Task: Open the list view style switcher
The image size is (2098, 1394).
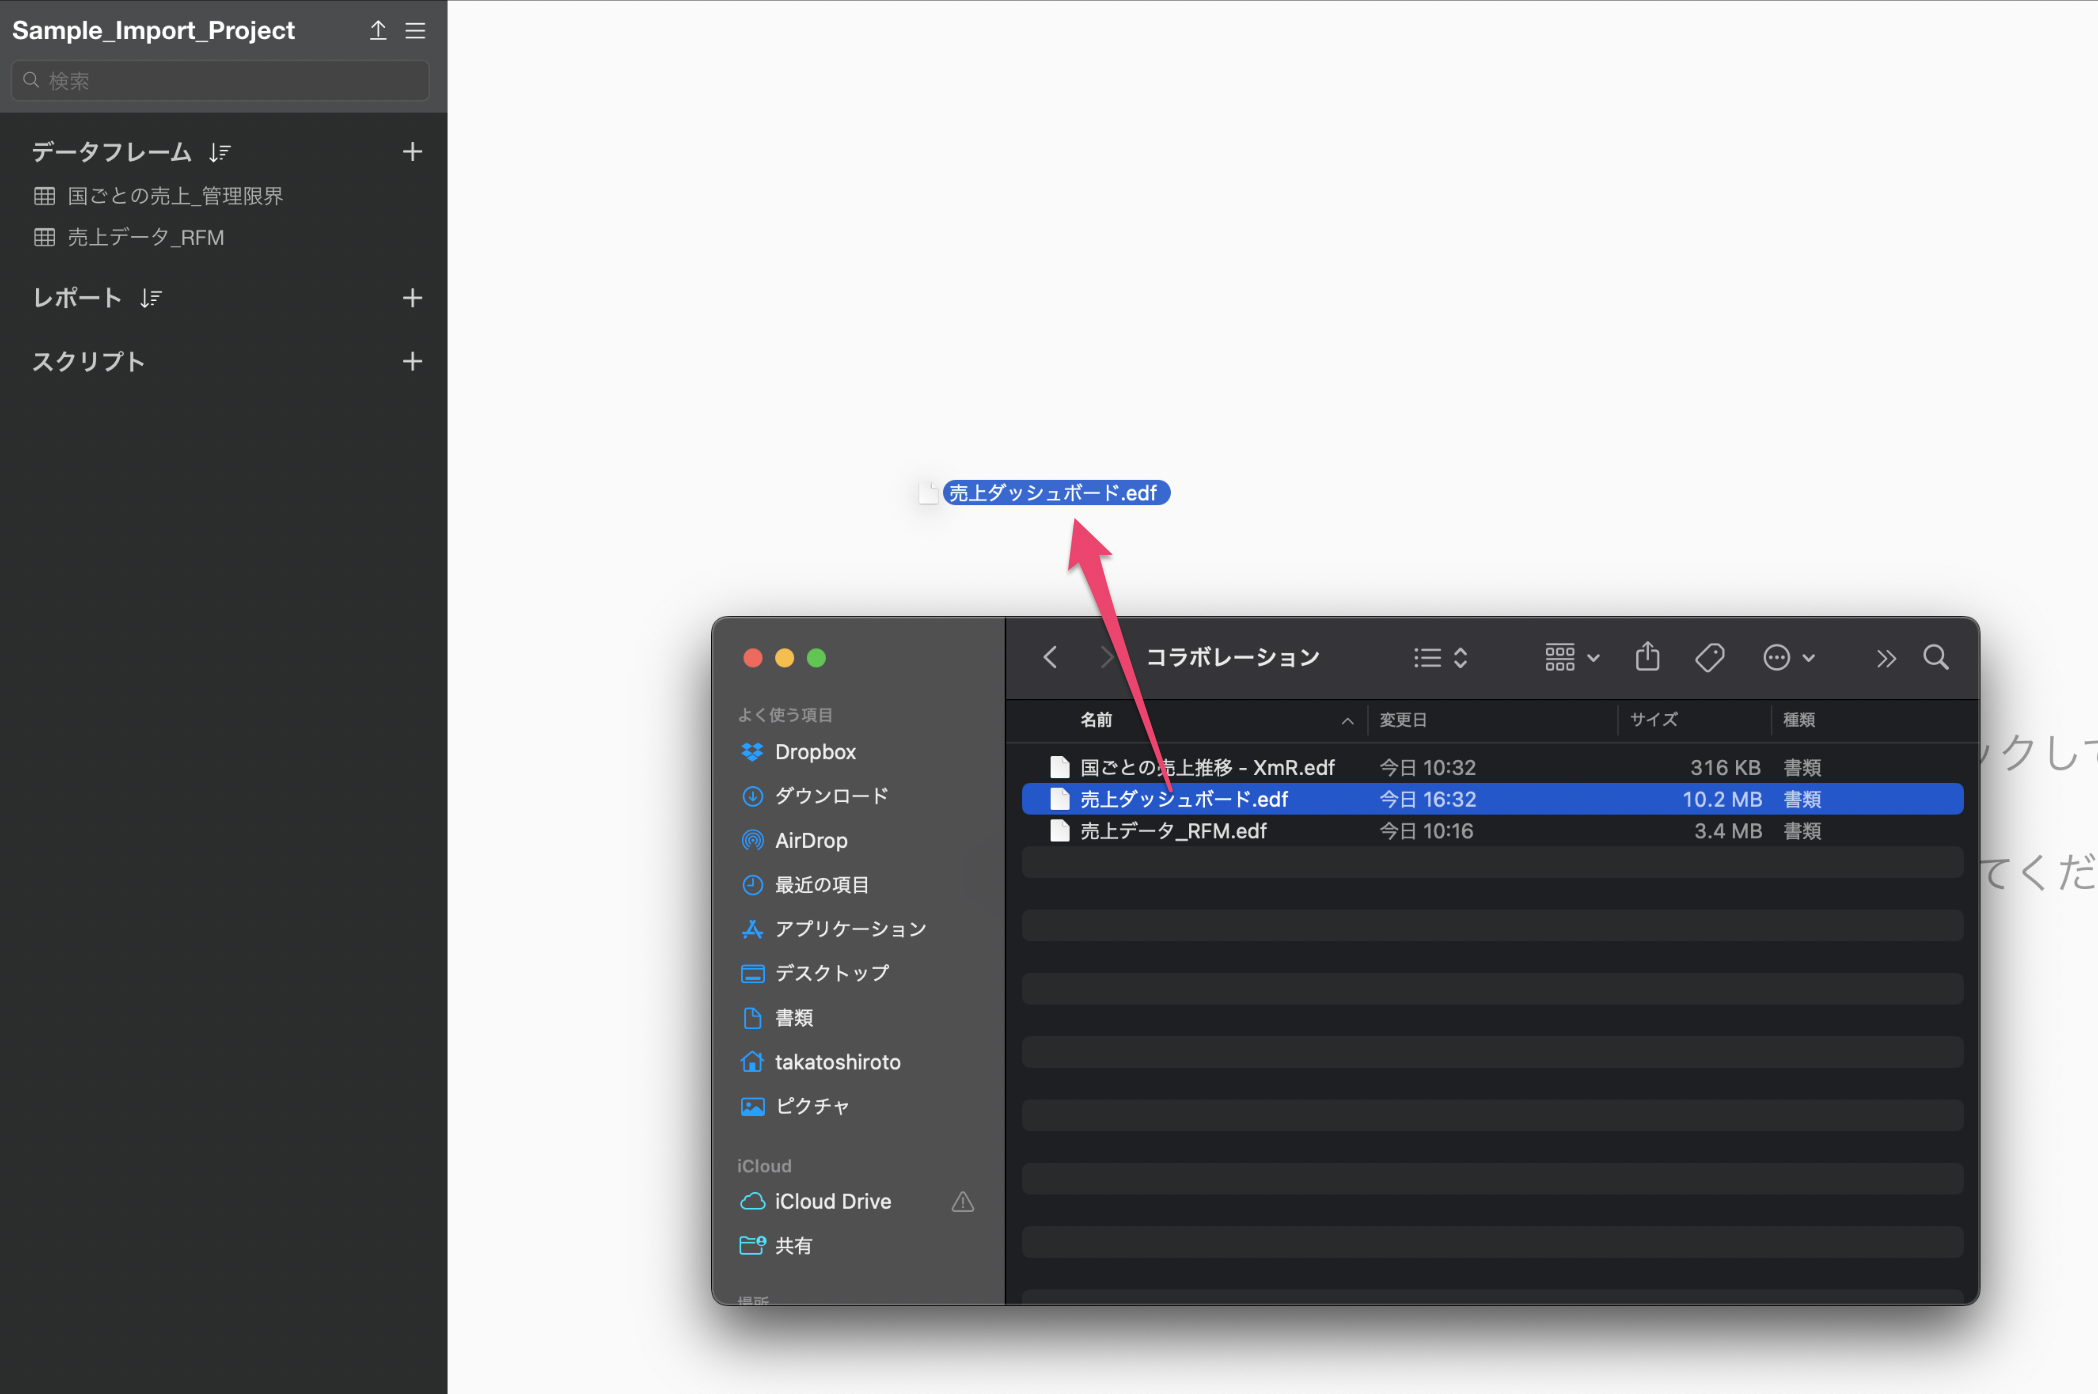Action: [x=1440, y=657]
